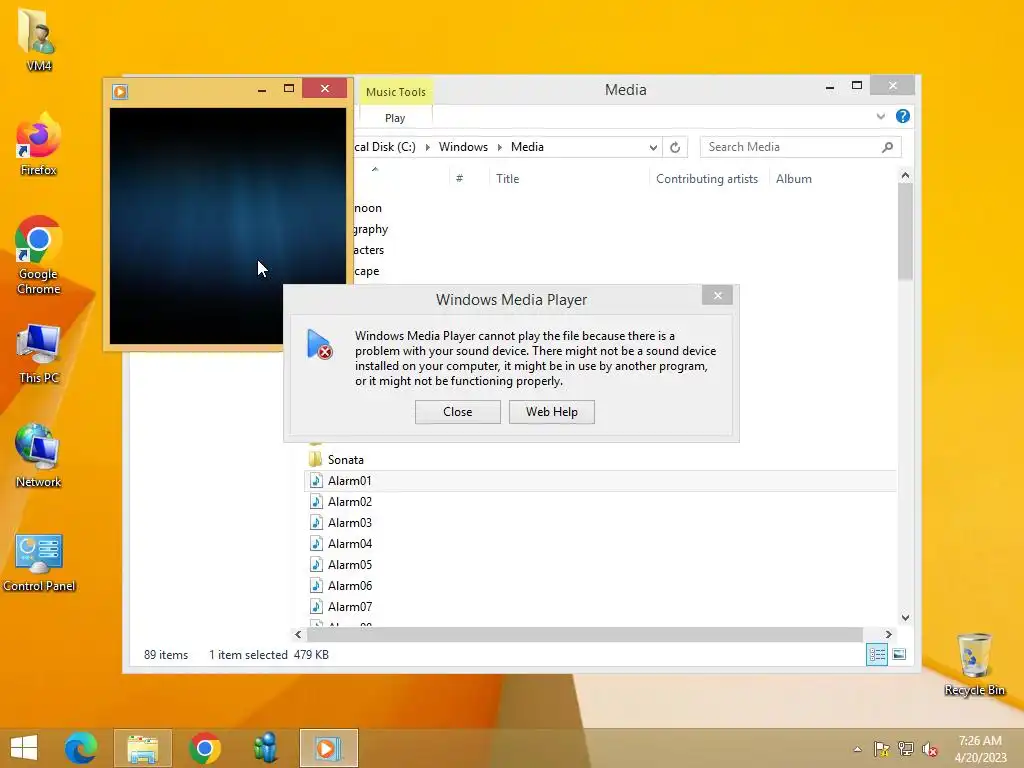This screenshot has width=1024, height=768.
Task: Click the vertical scrollbar thumb
Action: [905, 232]
